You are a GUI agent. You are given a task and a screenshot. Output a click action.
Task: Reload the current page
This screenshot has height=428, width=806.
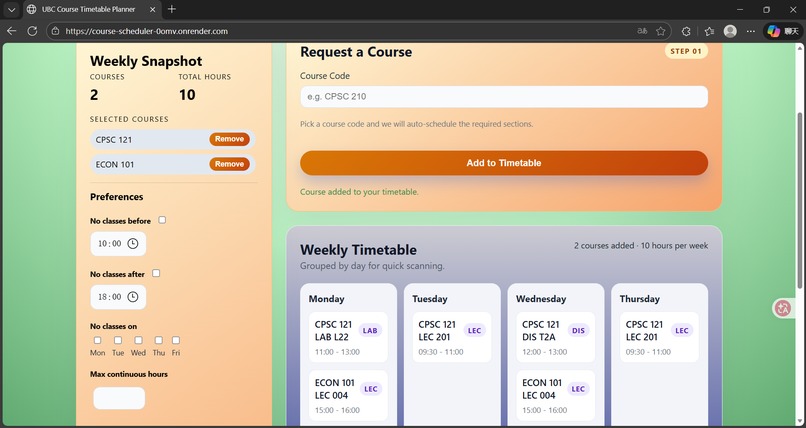pos(32,31)
